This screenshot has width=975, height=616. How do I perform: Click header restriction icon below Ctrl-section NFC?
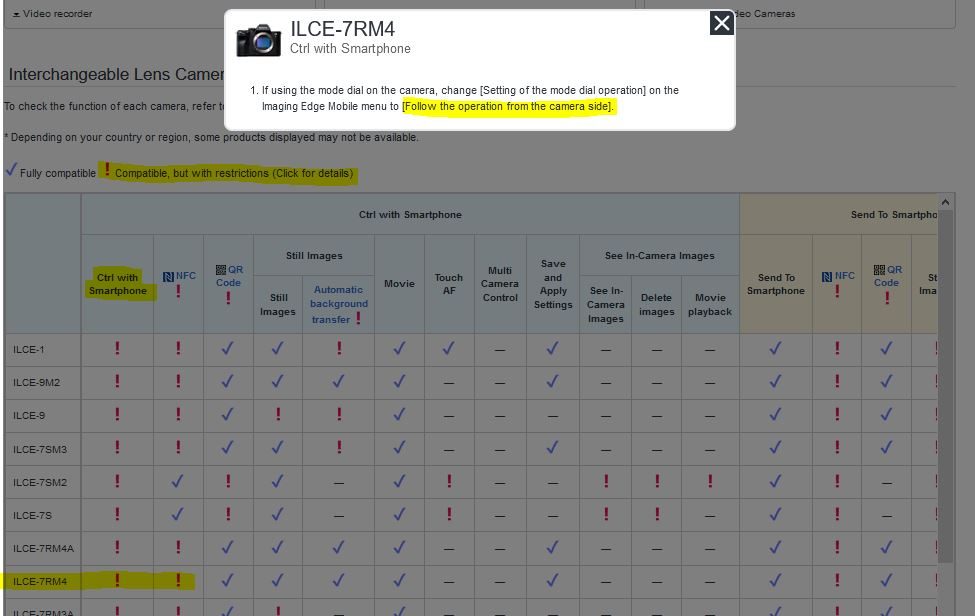click(178, 292)
